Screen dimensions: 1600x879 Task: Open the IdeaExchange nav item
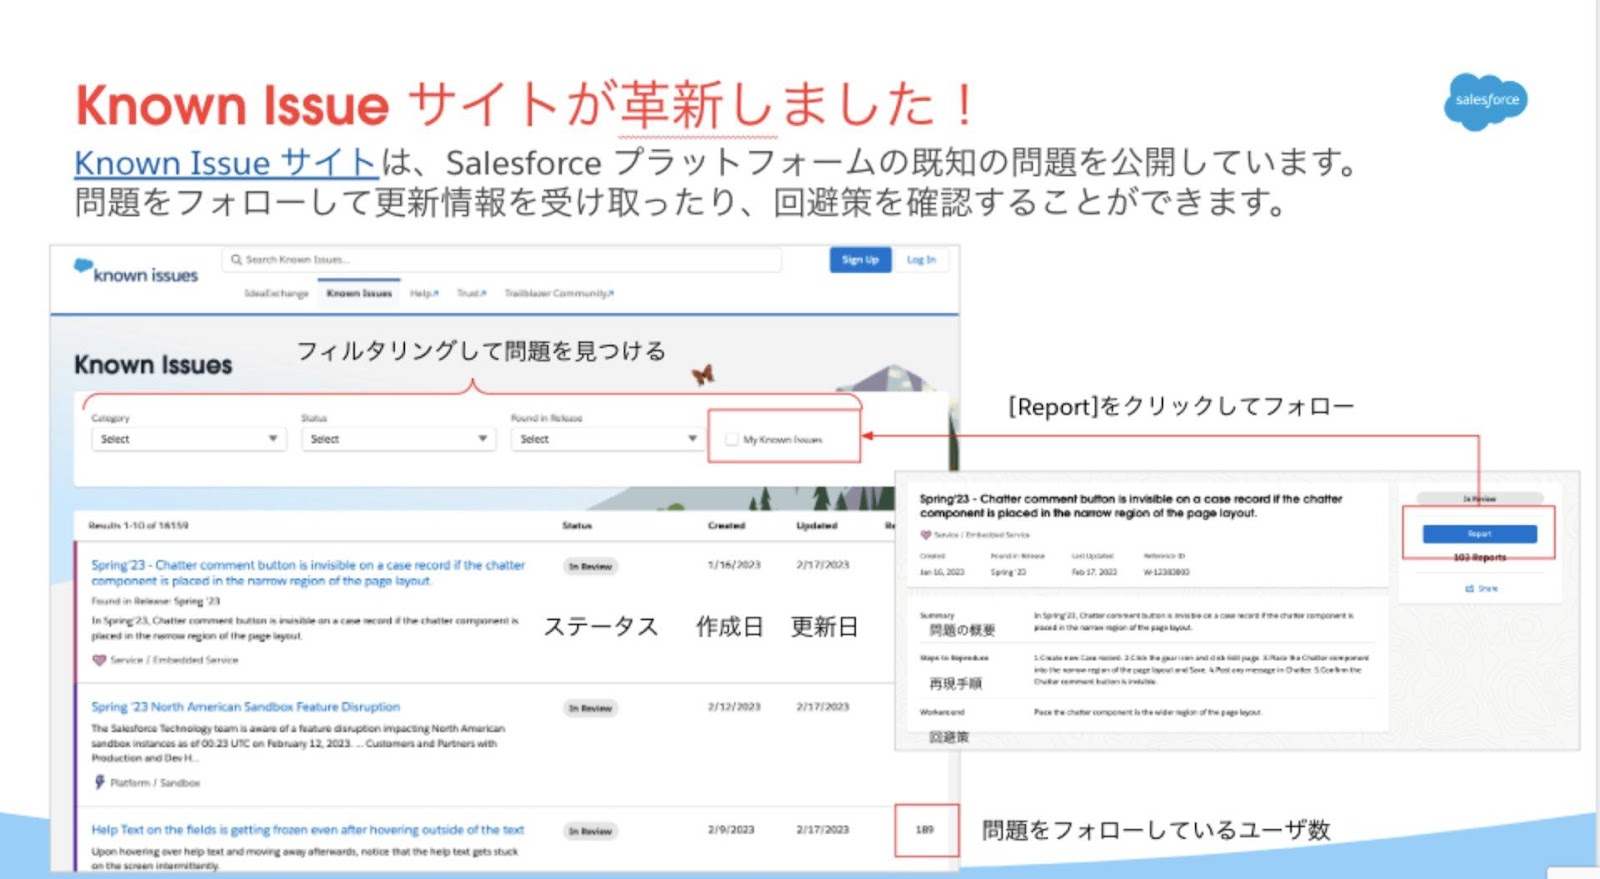coord(276,294)
